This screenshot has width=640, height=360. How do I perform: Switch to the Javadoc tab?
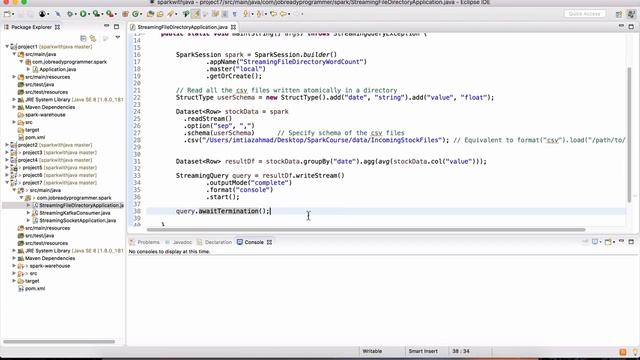(178, 242)
